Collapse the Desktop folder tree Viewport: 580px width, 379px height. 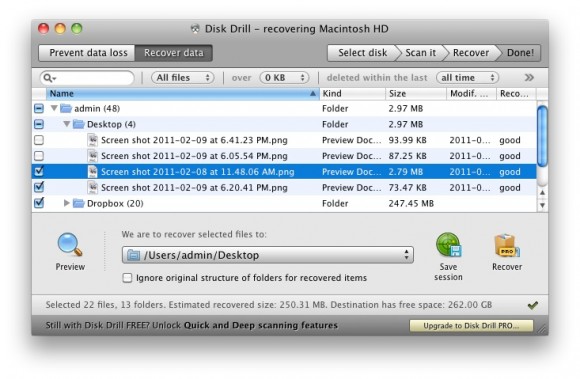pos(67,124)
